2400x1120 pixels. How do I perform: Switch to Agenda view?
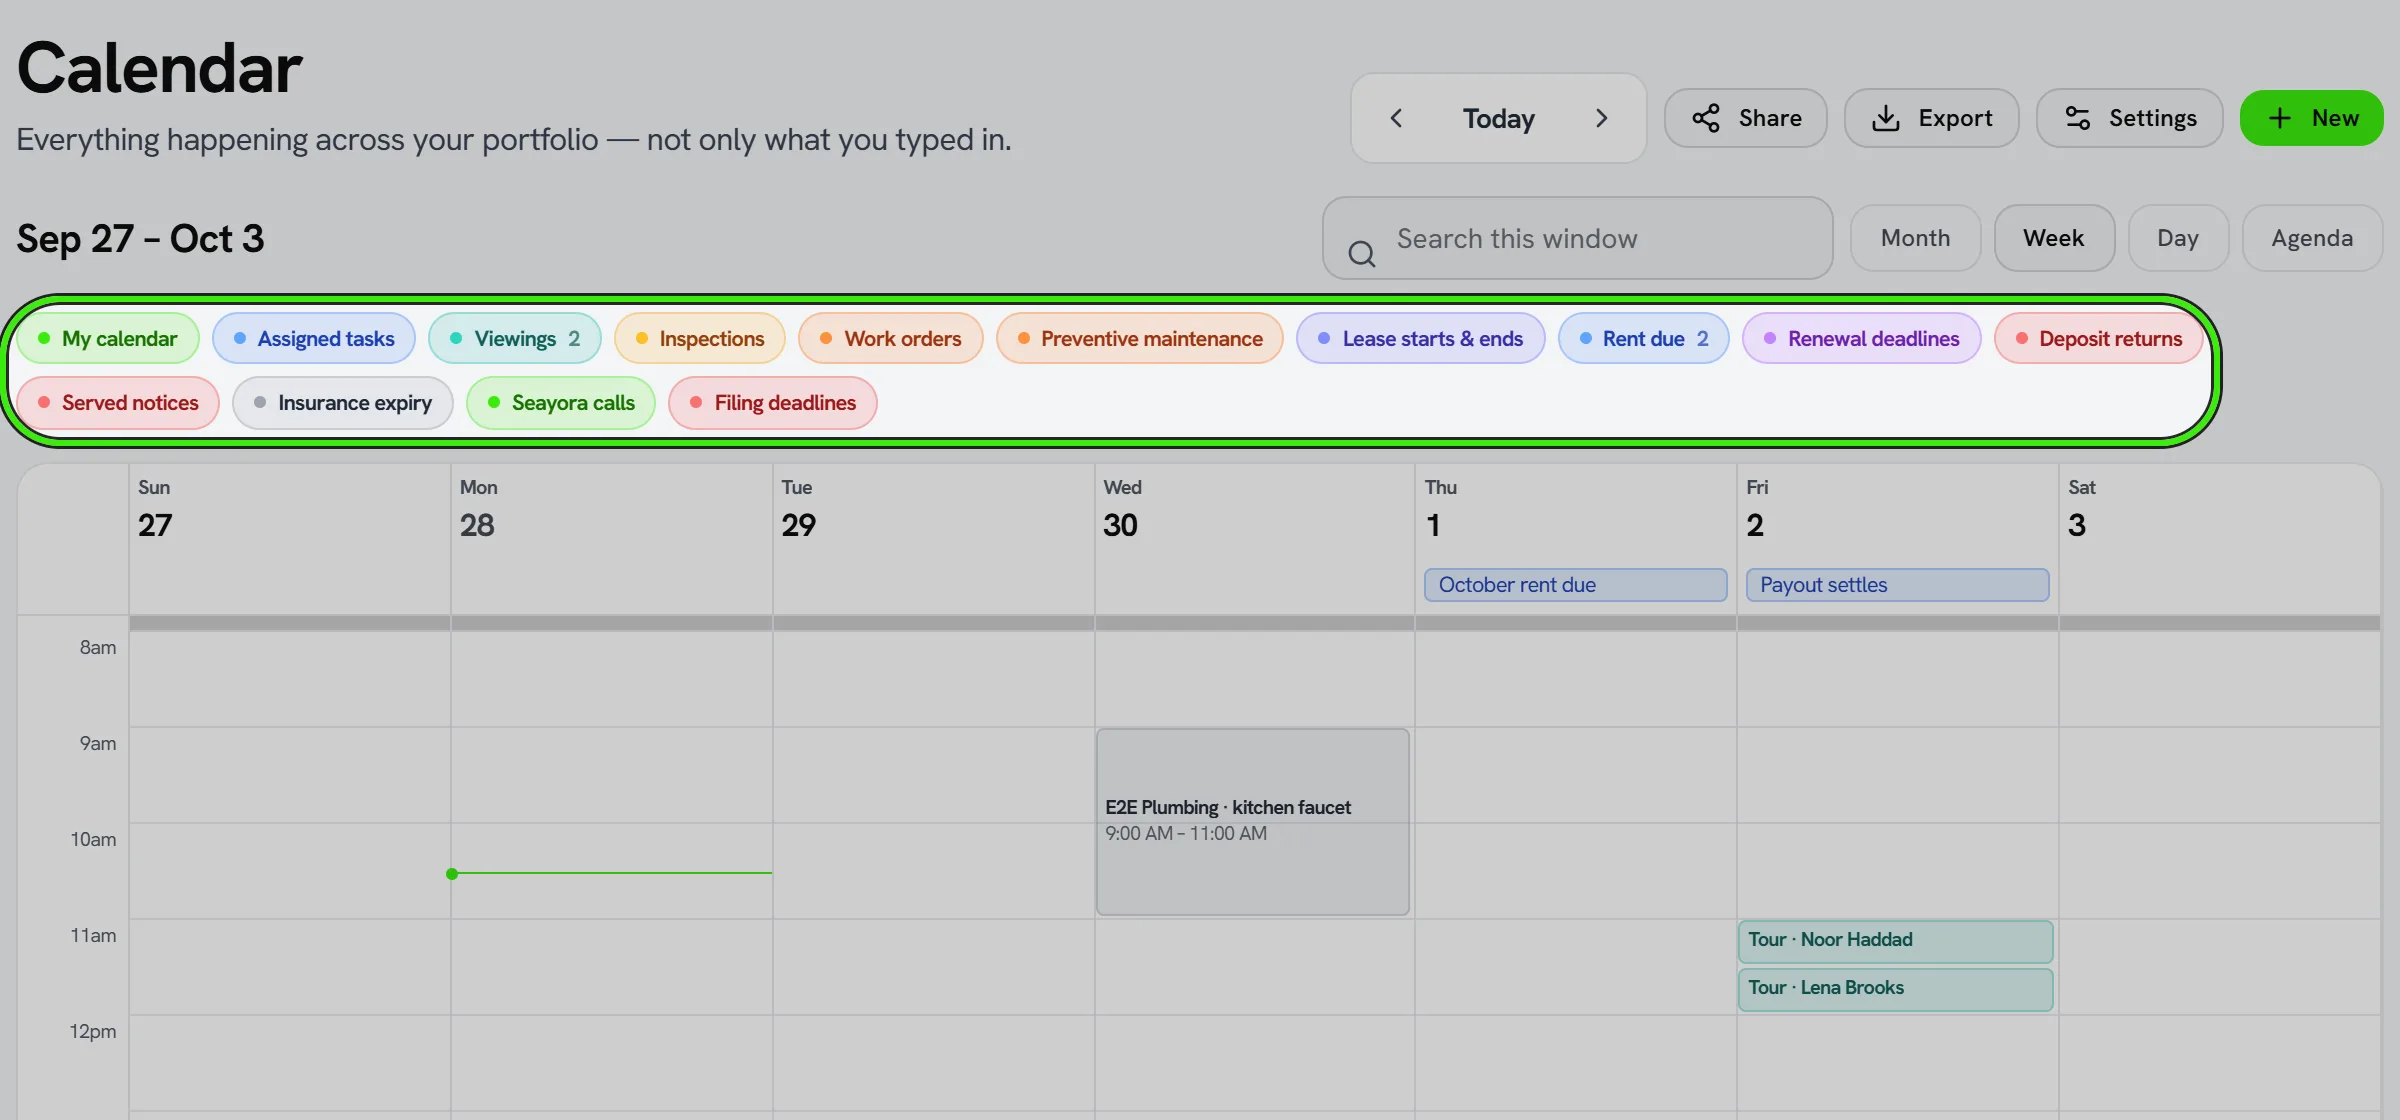coord(2312,238)
